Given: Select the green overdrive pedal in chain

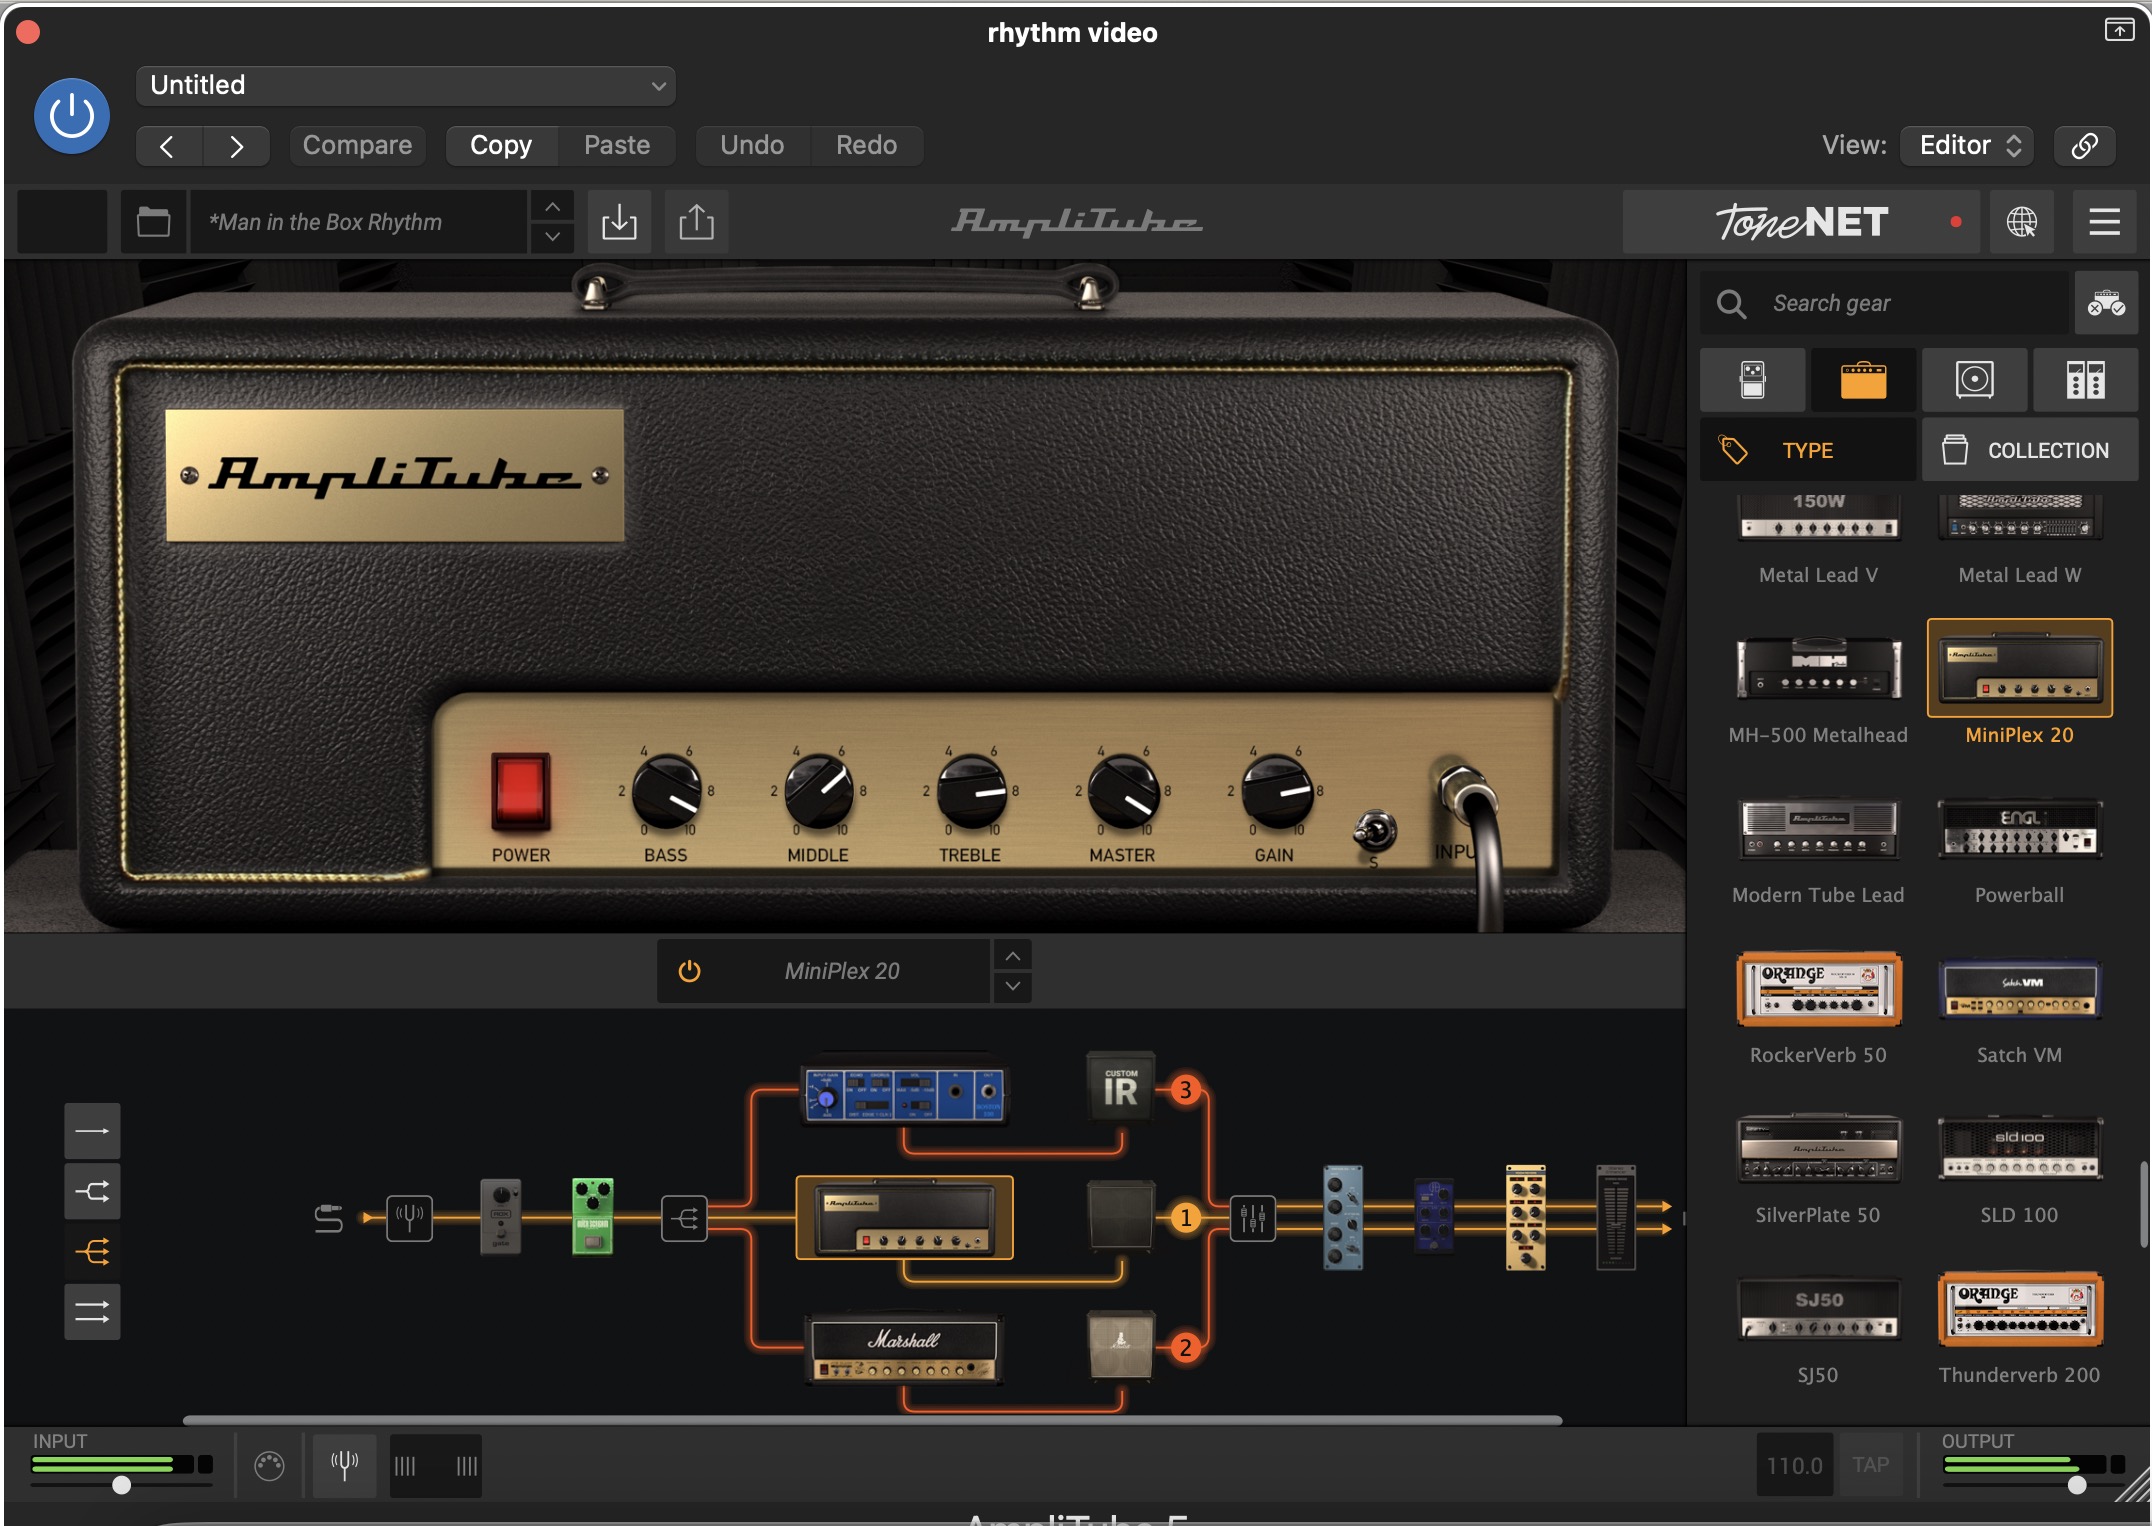Looking at the screenshot, I should [592, 1216].
